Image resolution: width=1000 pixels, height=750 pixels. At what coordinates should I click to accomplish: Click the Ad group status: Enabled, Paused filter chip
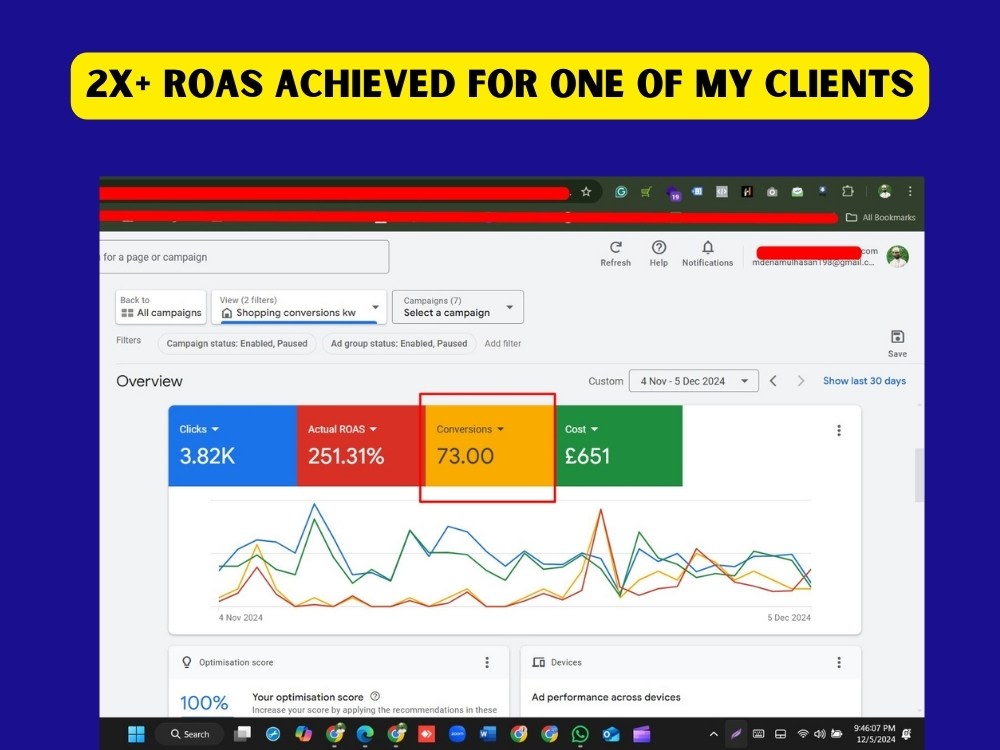pos(399,343)
